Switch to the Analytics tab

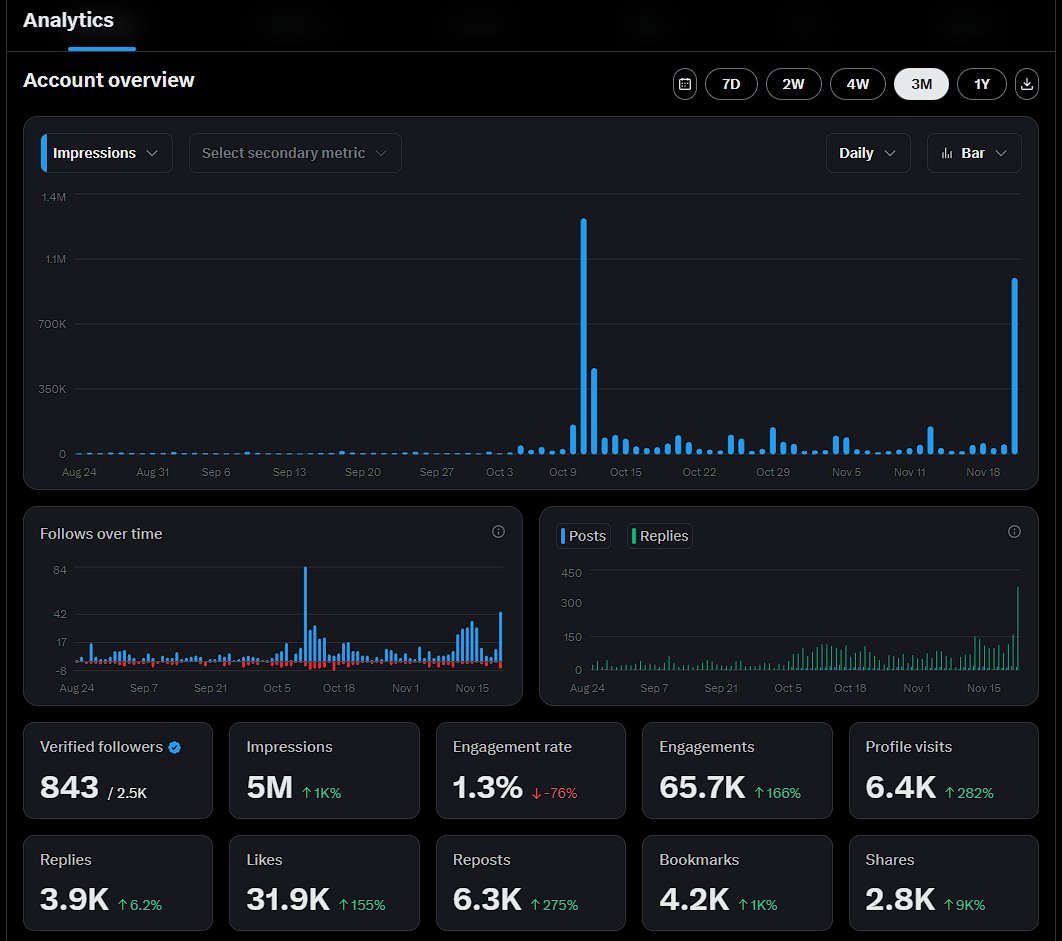[68, 20]
